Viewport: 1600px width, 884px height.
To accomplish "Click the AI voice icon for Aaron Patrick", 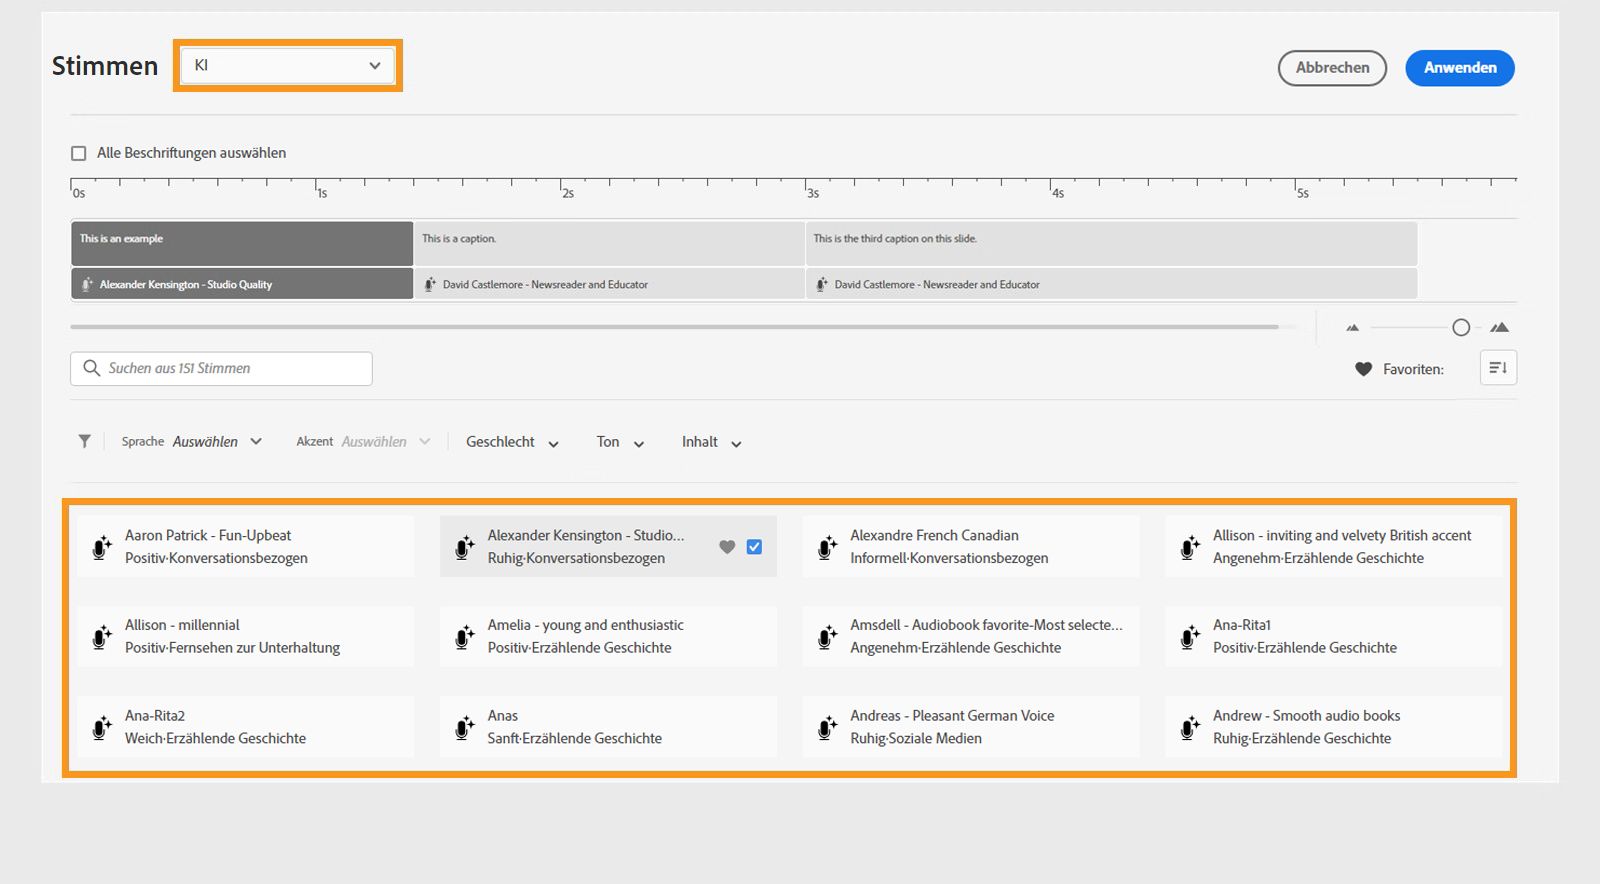I will click(x=102, y=547).
